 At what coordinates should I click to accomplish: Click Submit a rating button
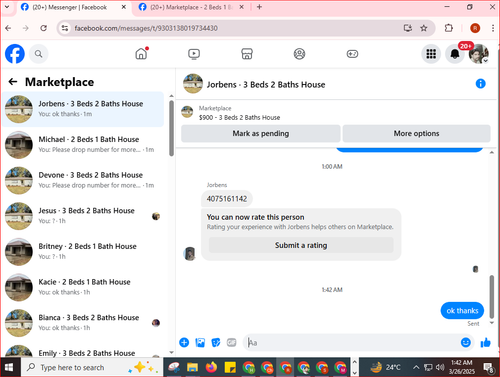point(301,245)
